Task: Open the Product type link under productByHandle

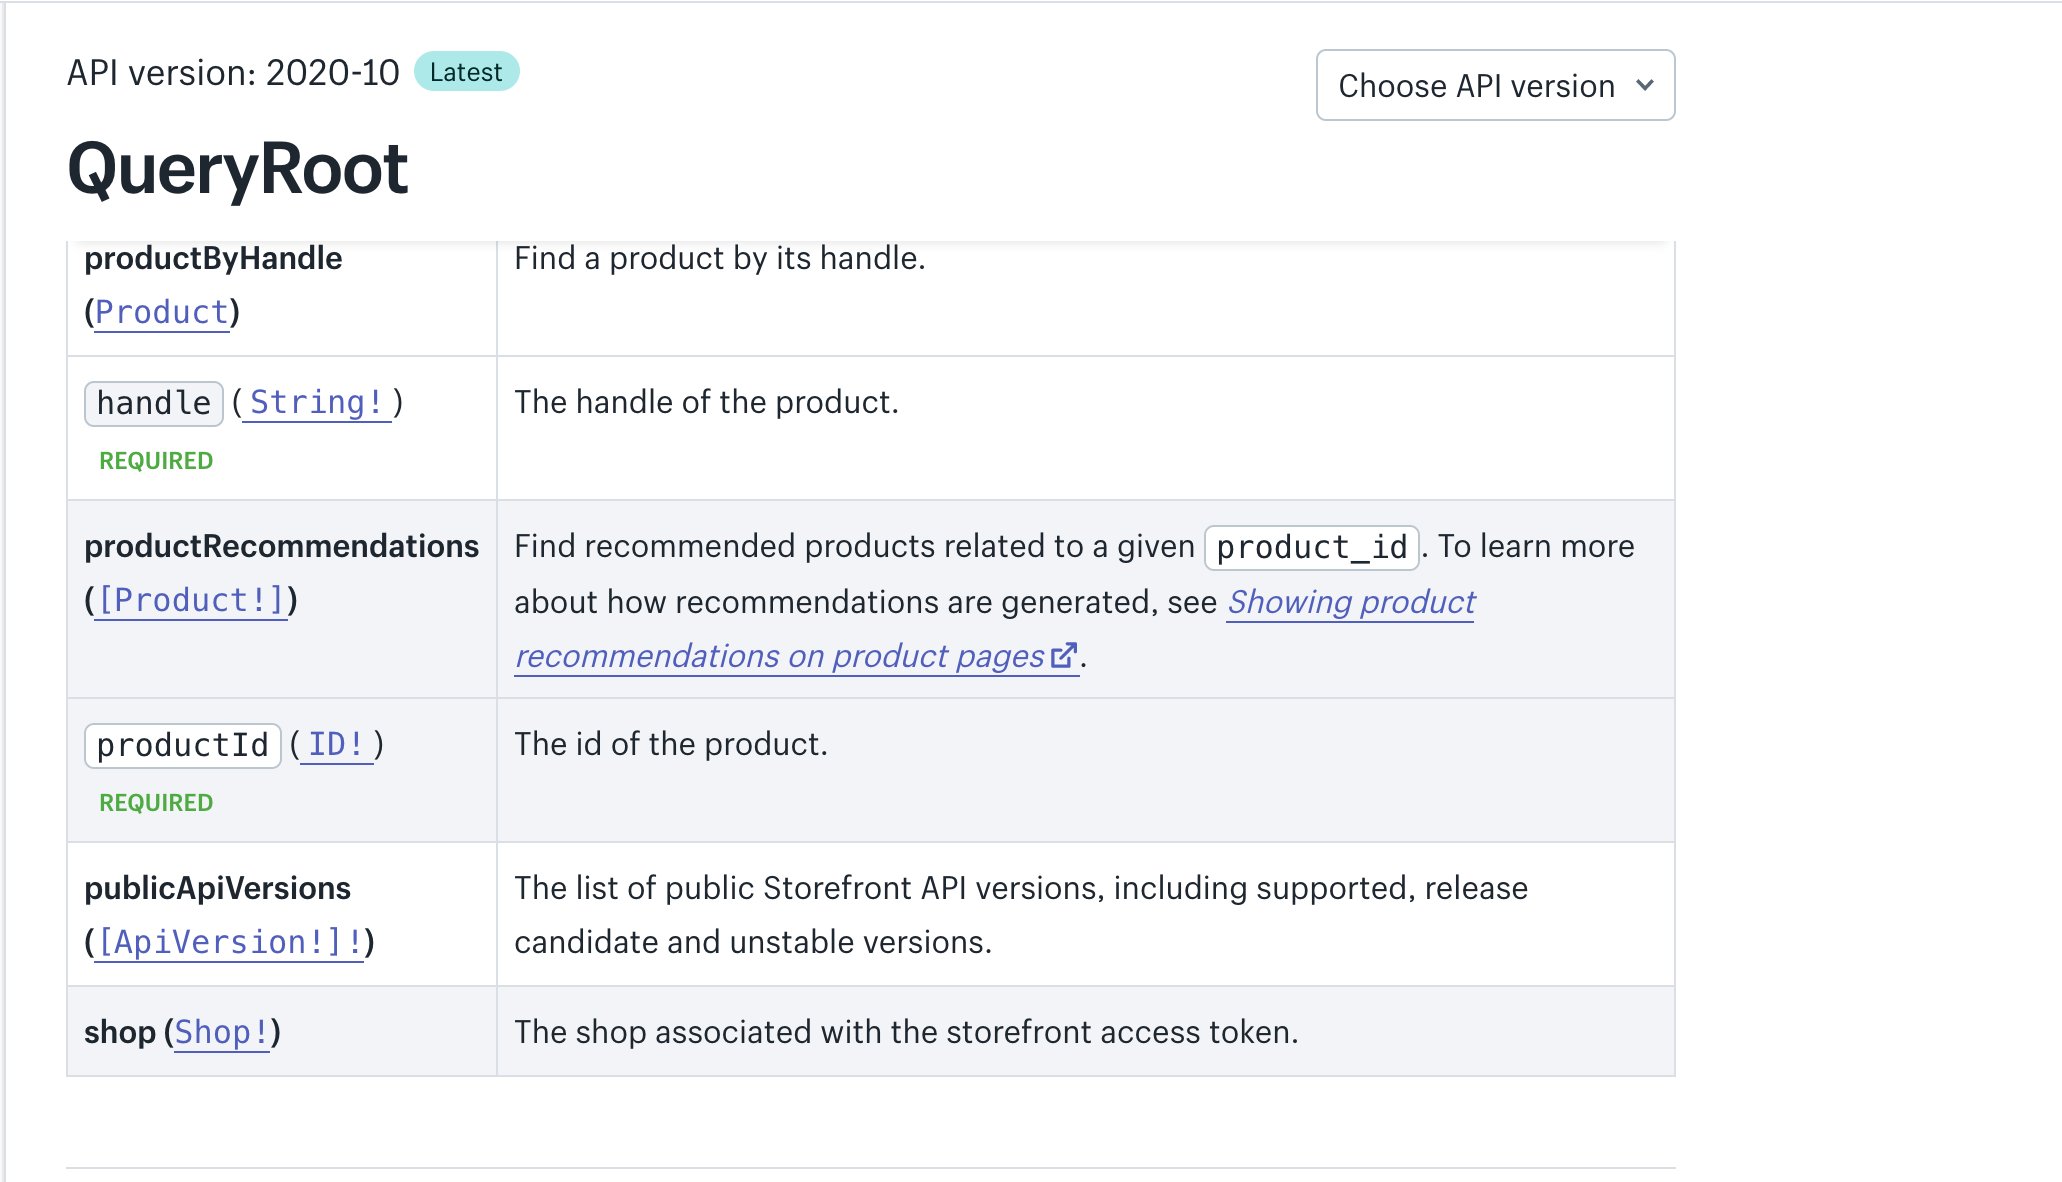Action: 162,312
